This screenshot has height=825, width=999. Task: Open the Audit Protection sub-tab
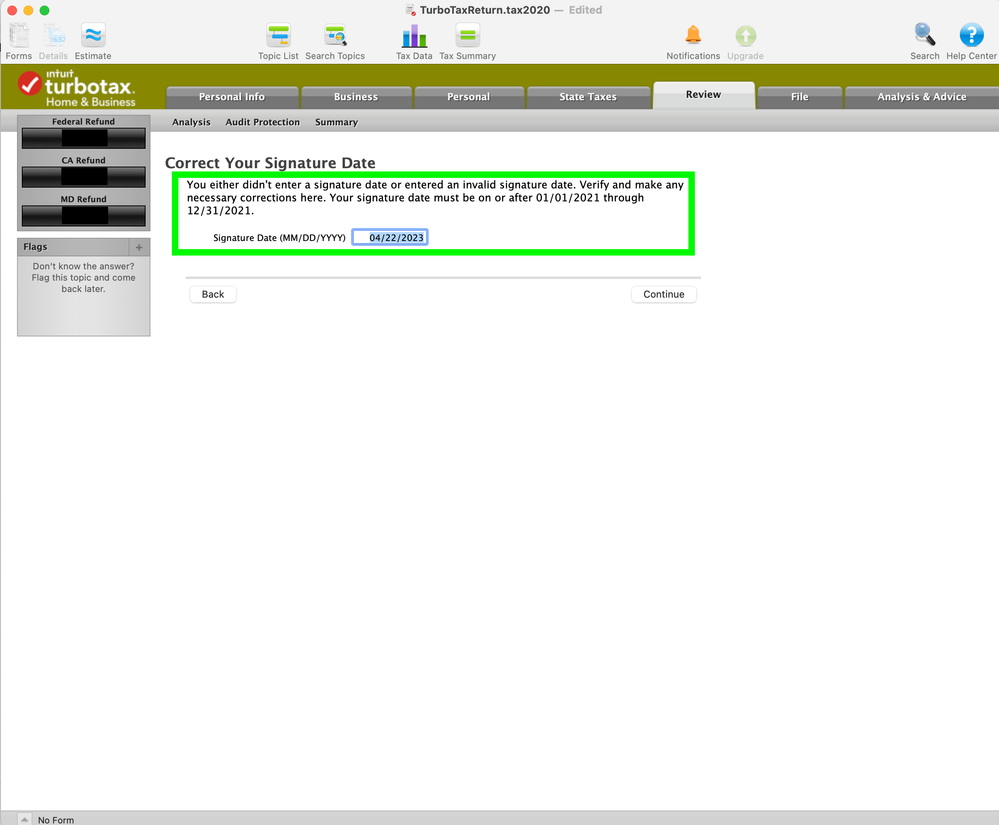point(262,122)
